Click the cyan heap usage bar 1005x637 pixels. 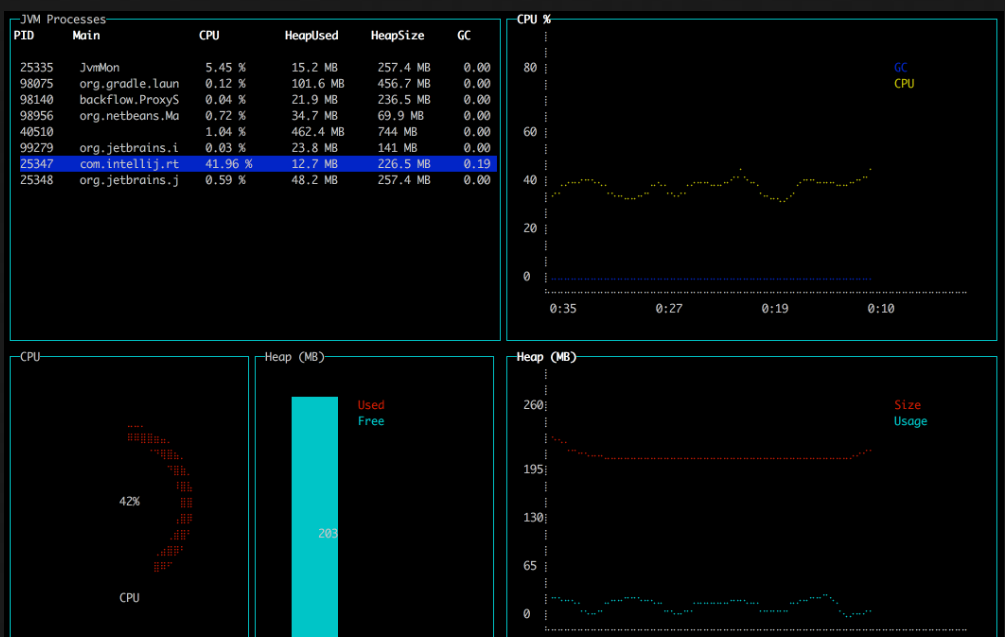315,500
